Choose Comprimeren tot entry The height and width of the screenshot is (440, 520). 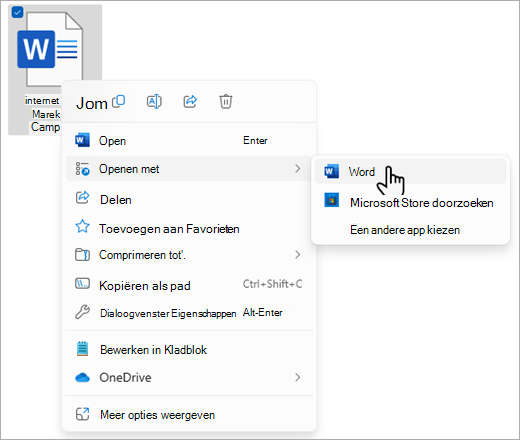(x=189, y=255)
